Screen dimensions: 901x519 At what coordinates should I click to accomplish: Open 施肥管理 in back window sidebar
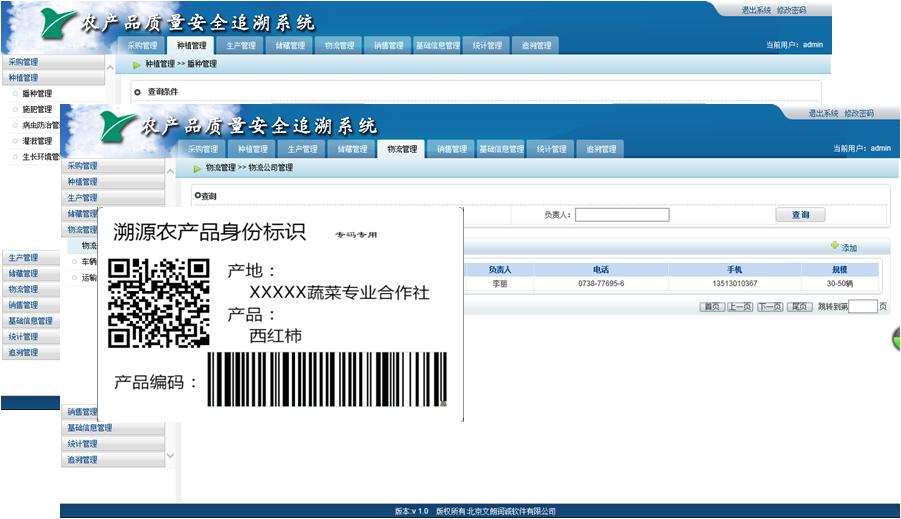coord(37,109)
